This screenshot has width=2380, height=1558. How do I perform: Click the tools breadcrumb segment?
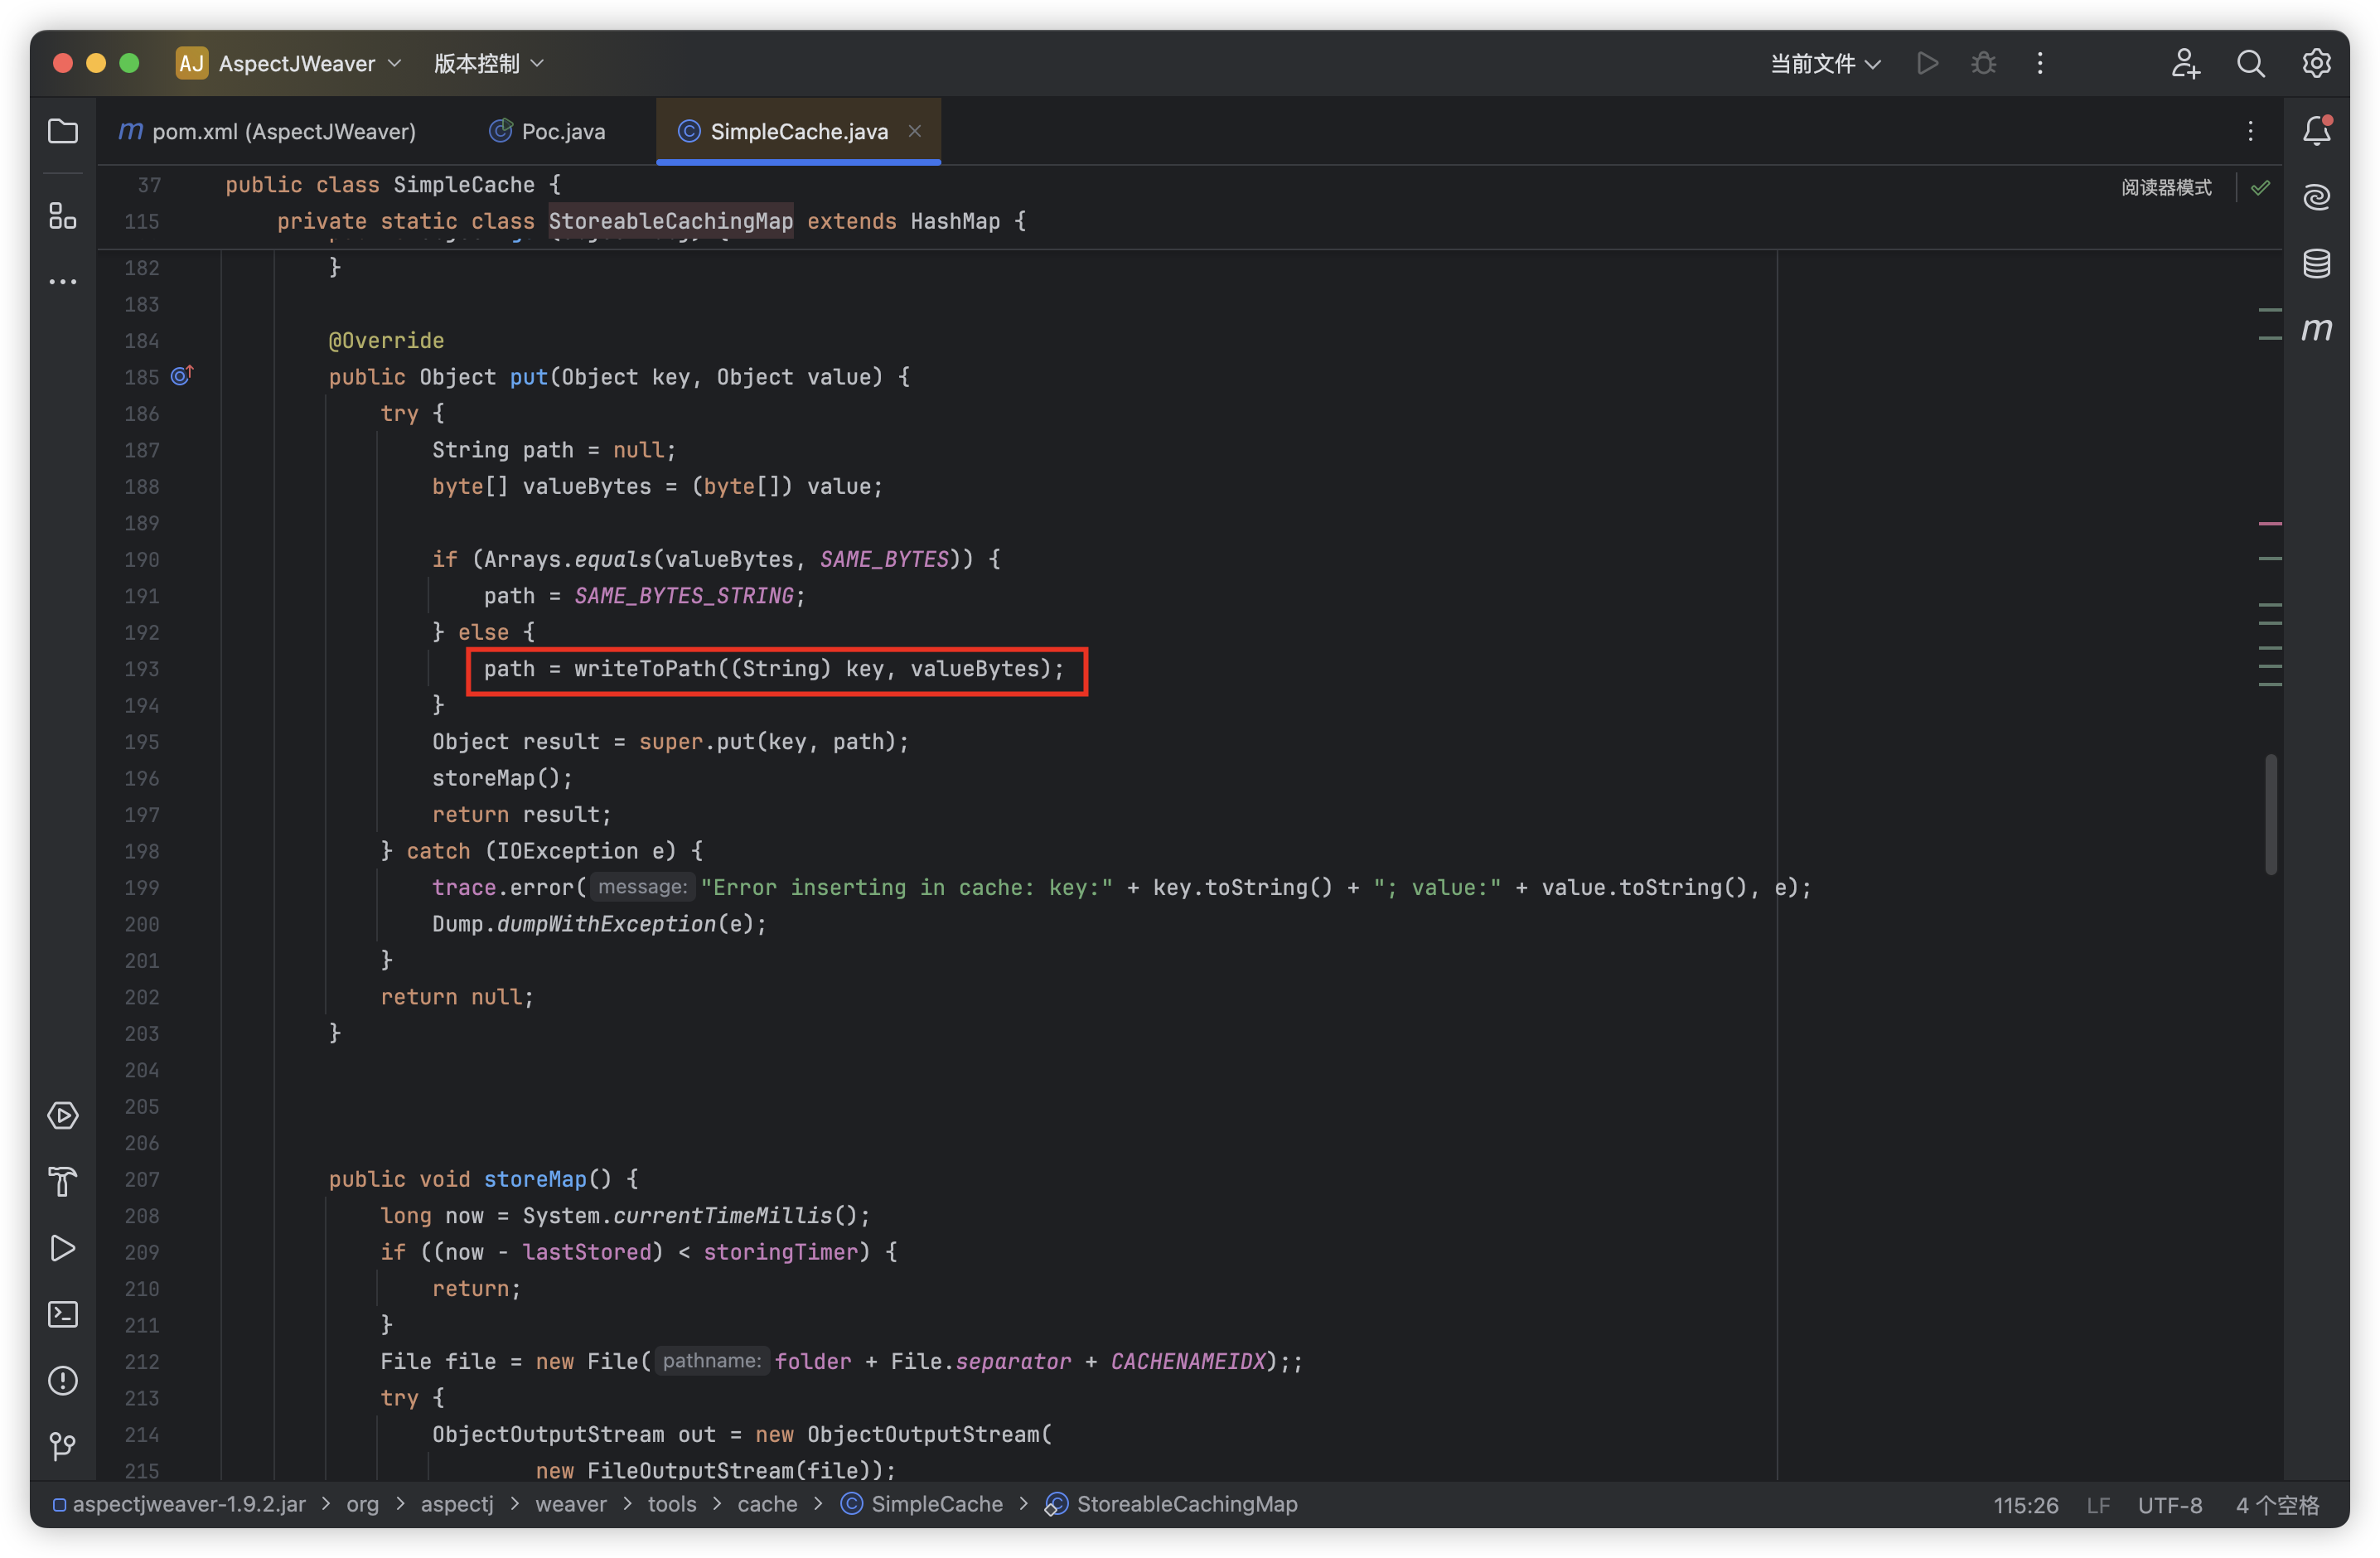[x=671, y=1504]
